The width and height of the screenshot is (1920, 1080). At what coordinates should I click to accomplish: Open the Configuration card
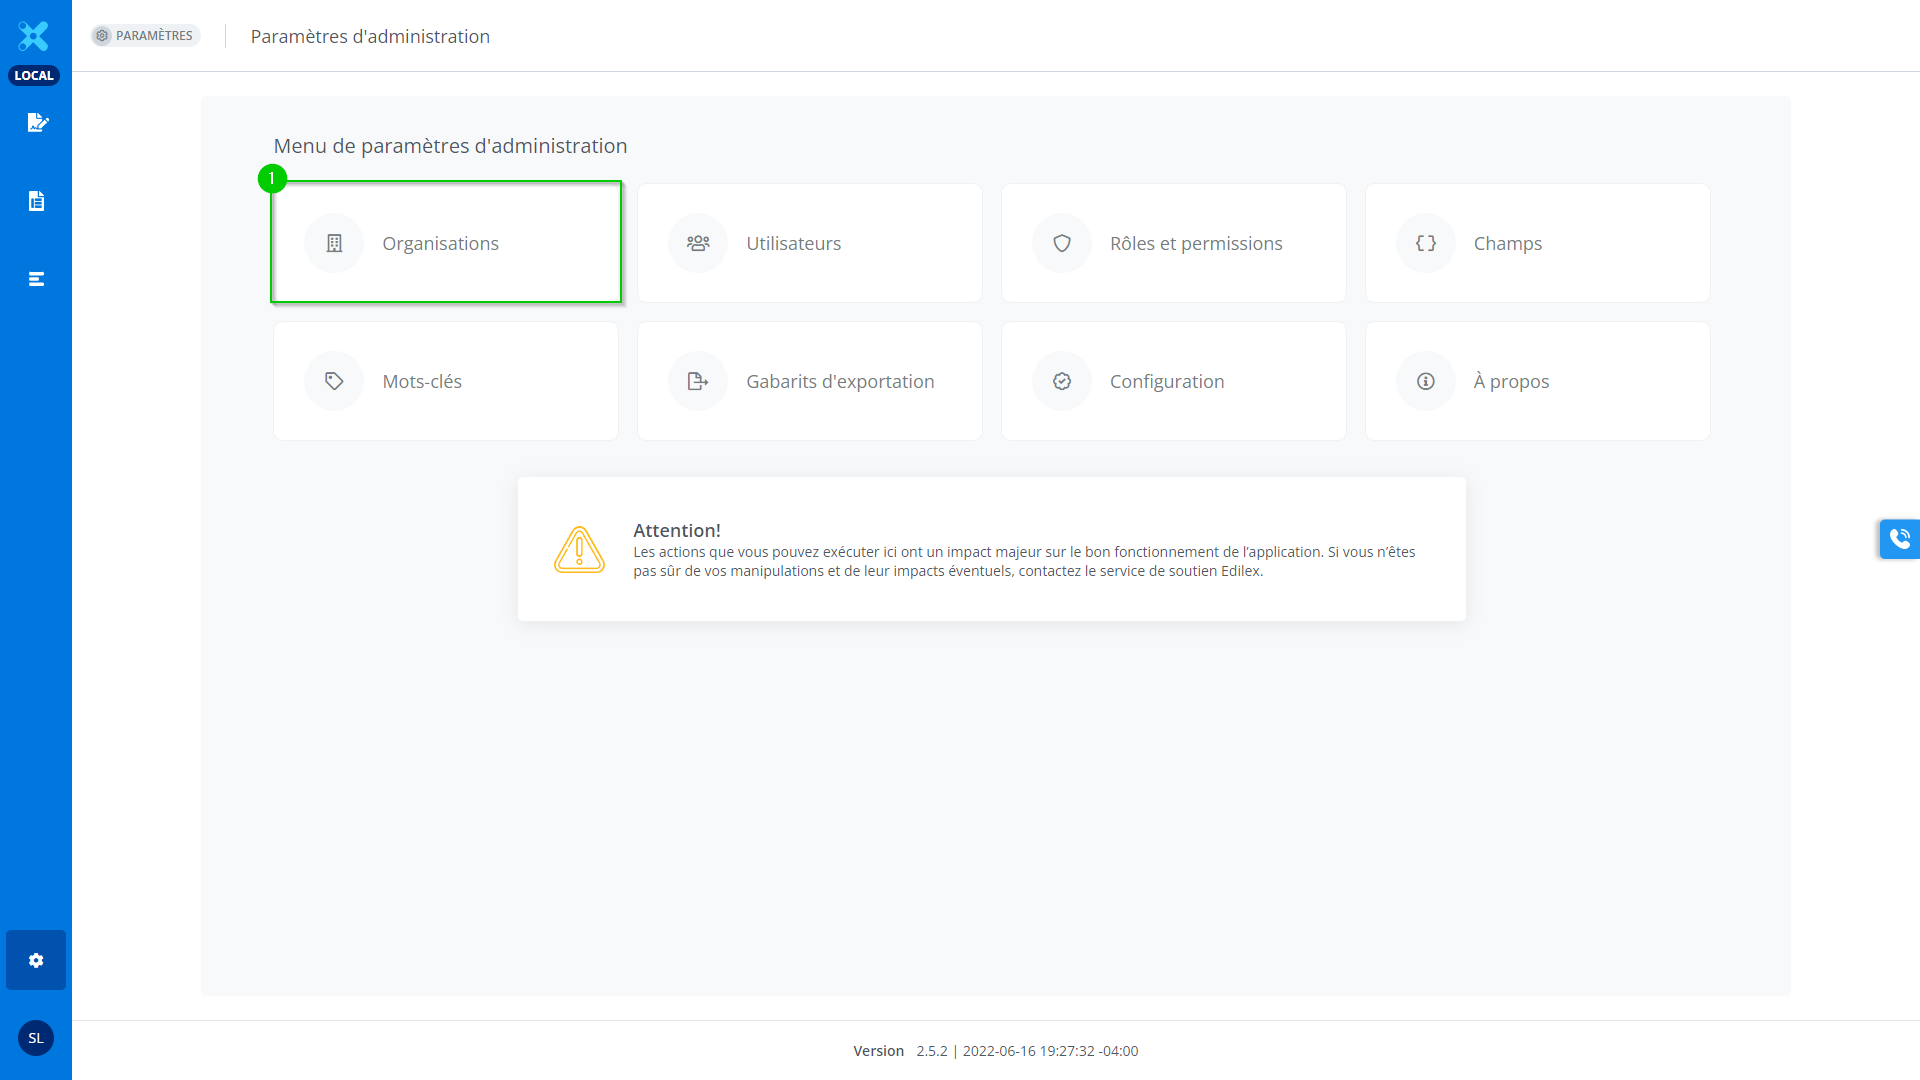(1173, 381)
